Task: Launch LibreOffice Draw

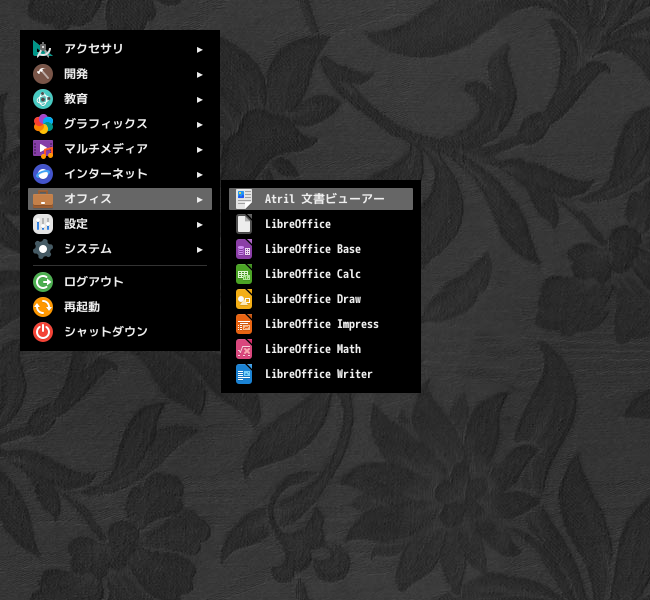Action: coord(321,299)
